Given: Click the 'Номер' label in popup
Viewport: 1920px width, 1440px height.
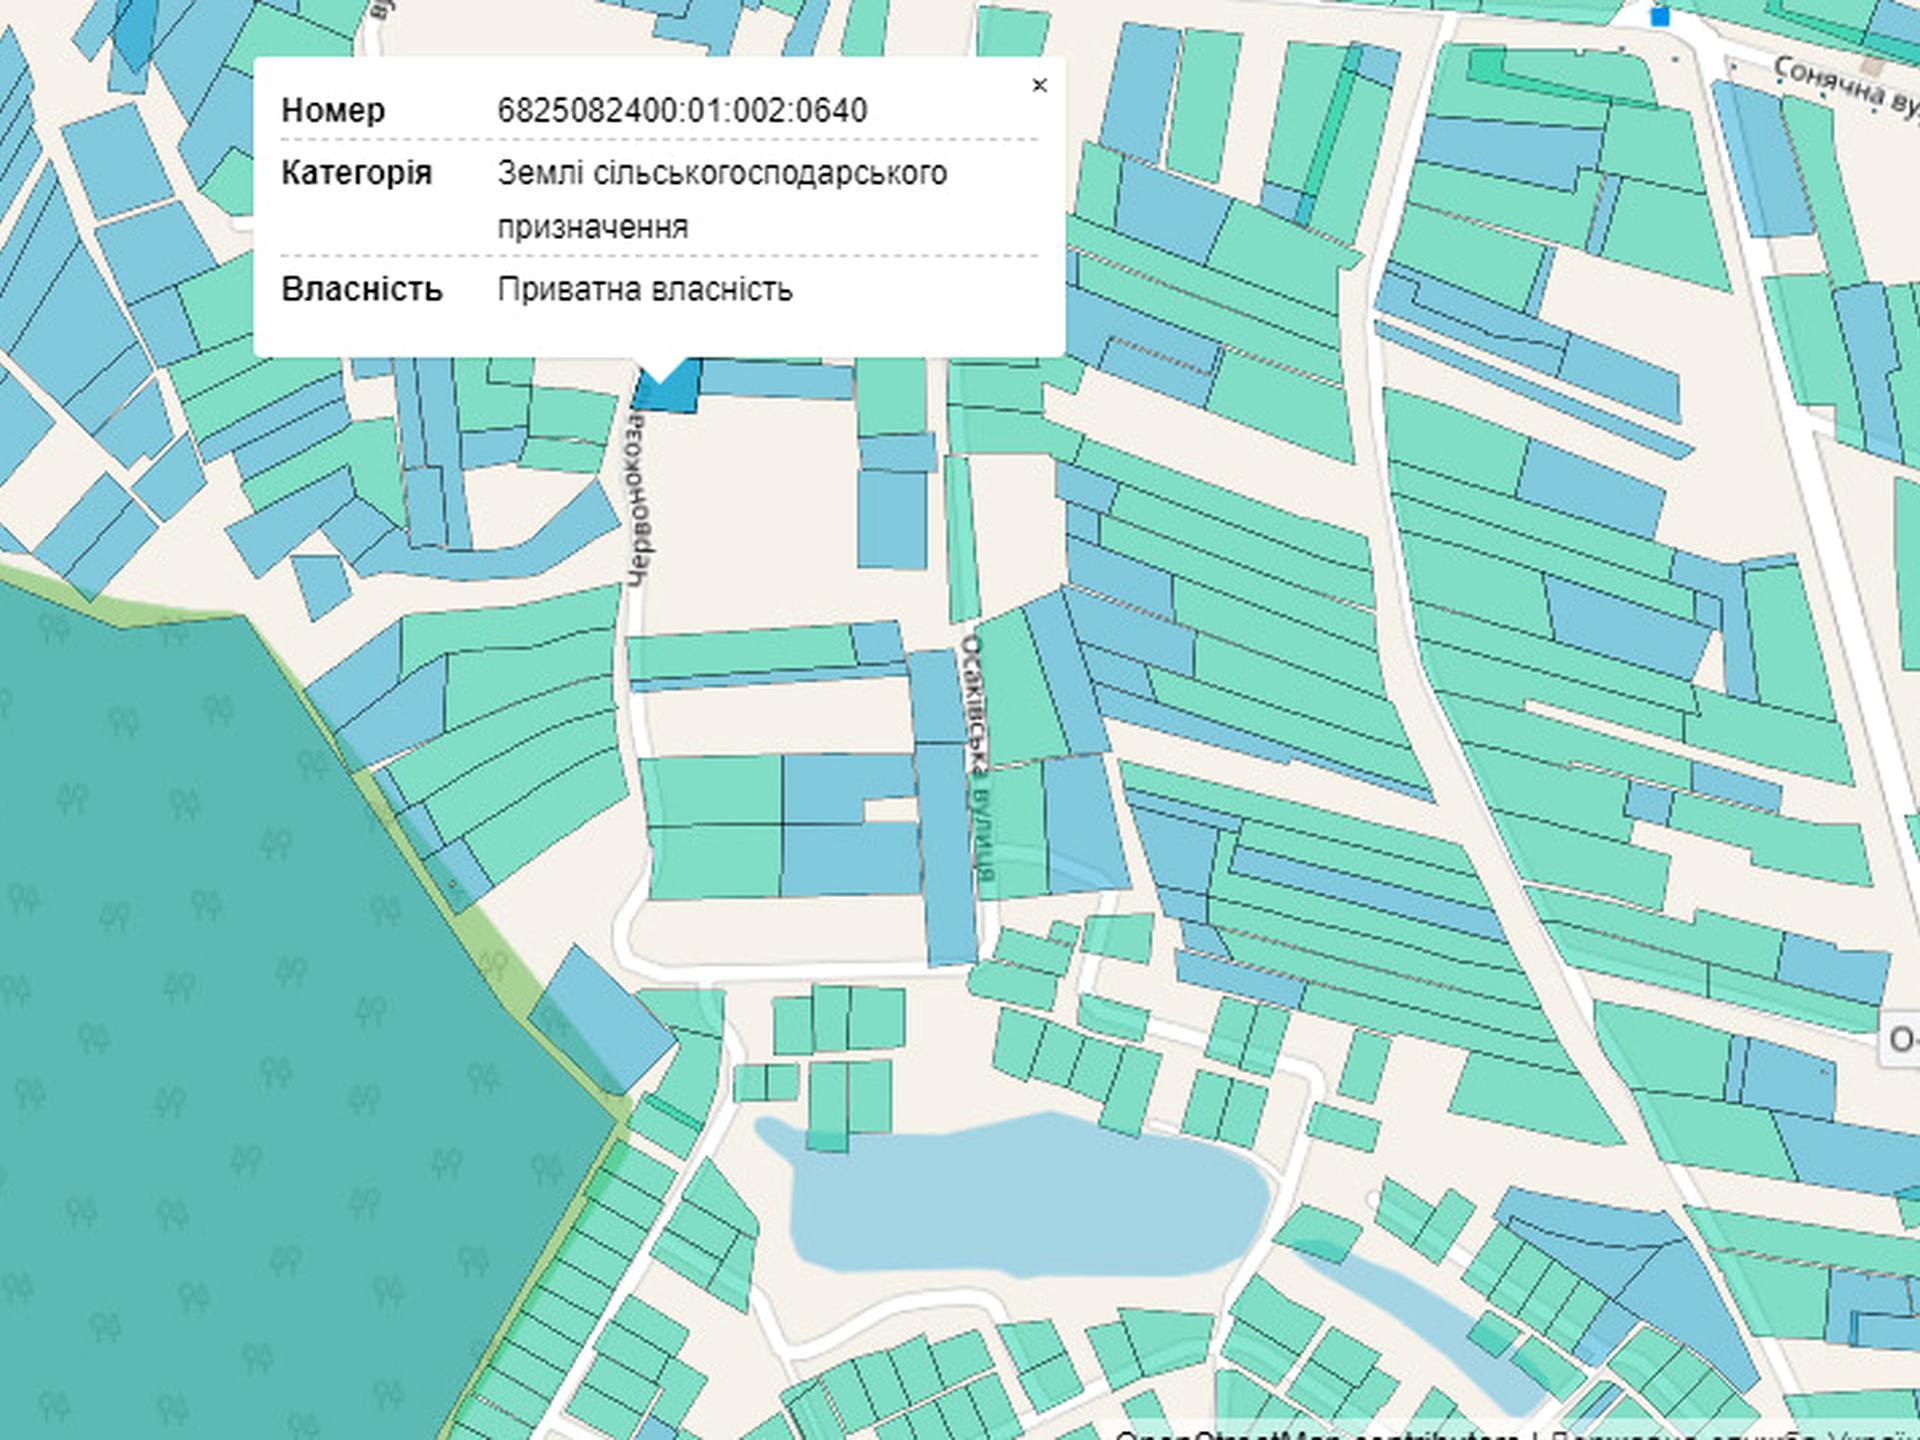Looking at the screenshot, I should tap(333, 110).
